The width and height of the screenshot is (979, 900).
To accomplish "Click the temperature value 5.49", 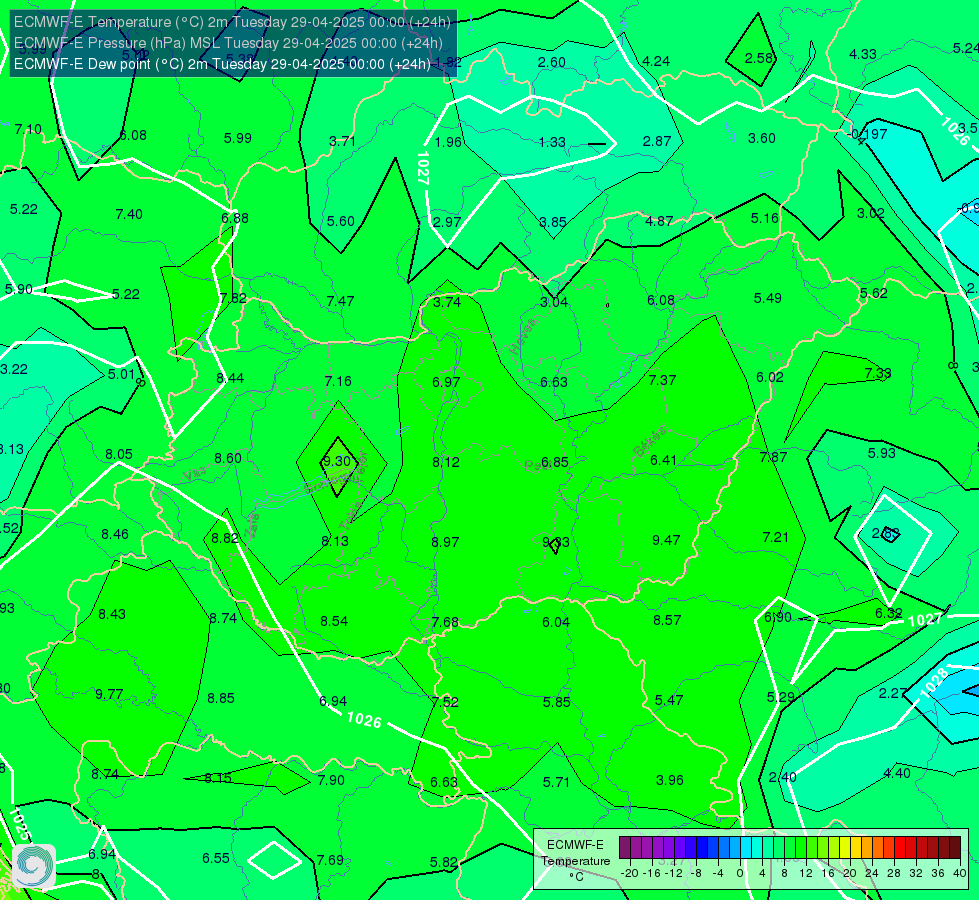I will coord(767,299).
